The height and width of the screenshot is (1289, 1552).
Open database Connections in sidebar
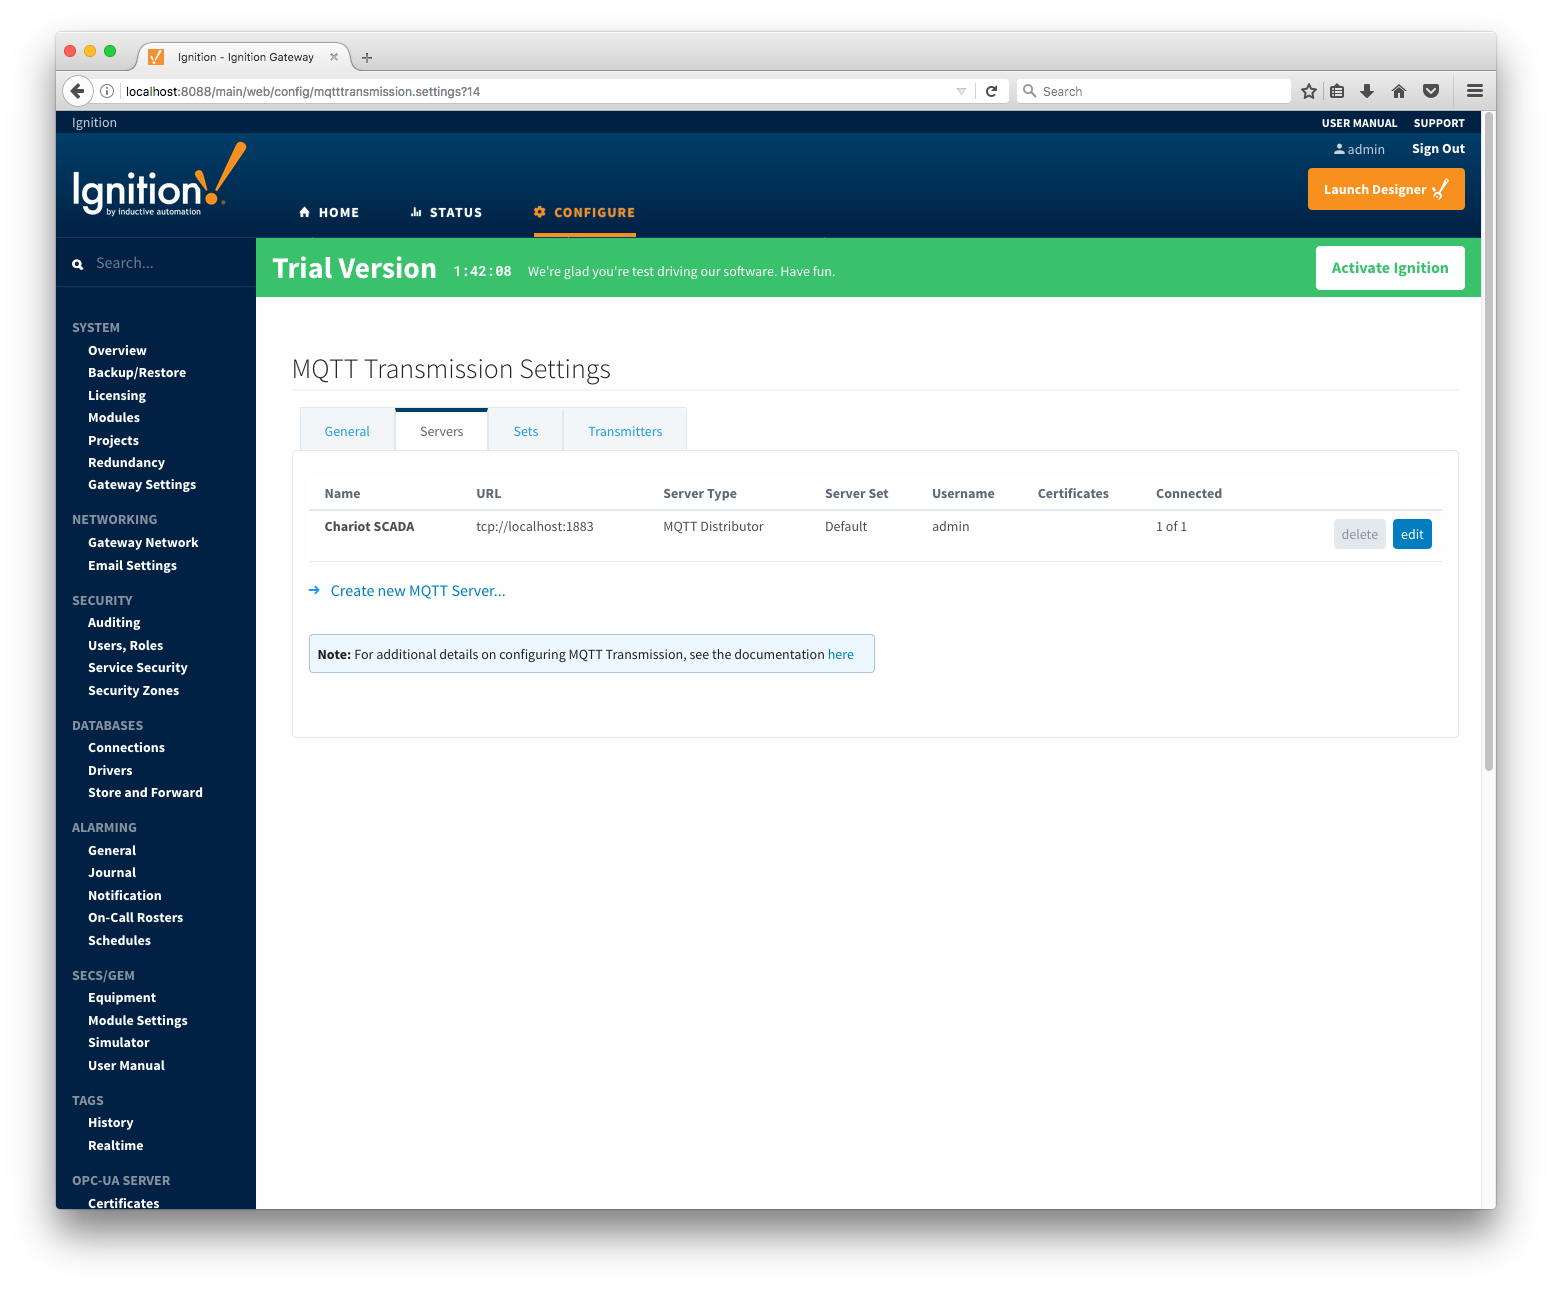(x=126, y=748)
